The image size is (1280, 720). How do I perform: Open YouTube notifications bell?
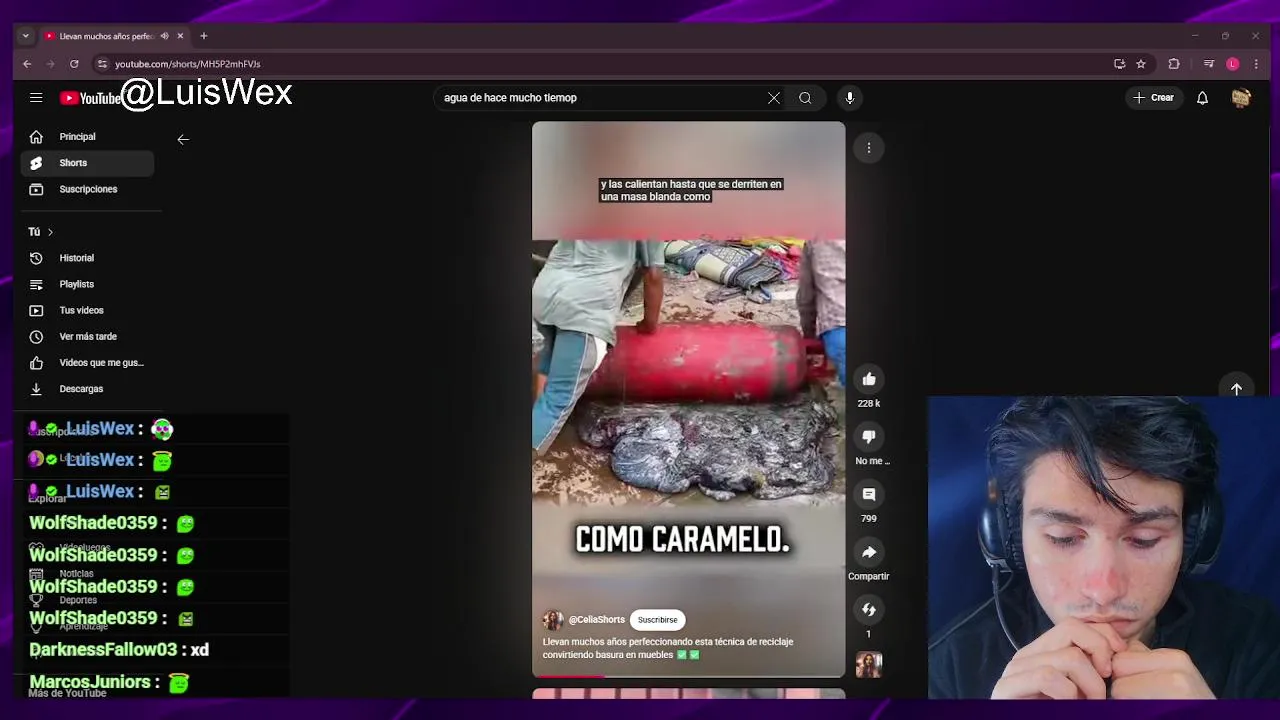[x=1202, y=98]
